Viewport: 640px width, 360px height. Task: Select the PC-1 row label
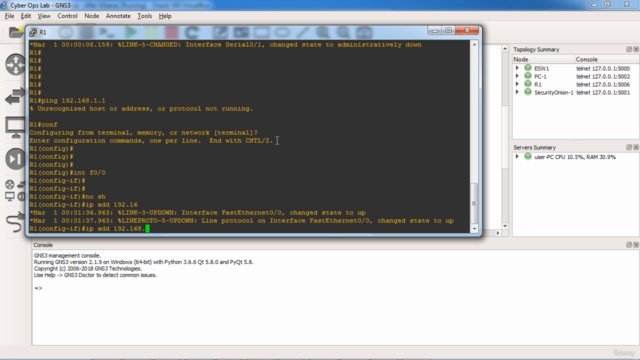[540, 76]
